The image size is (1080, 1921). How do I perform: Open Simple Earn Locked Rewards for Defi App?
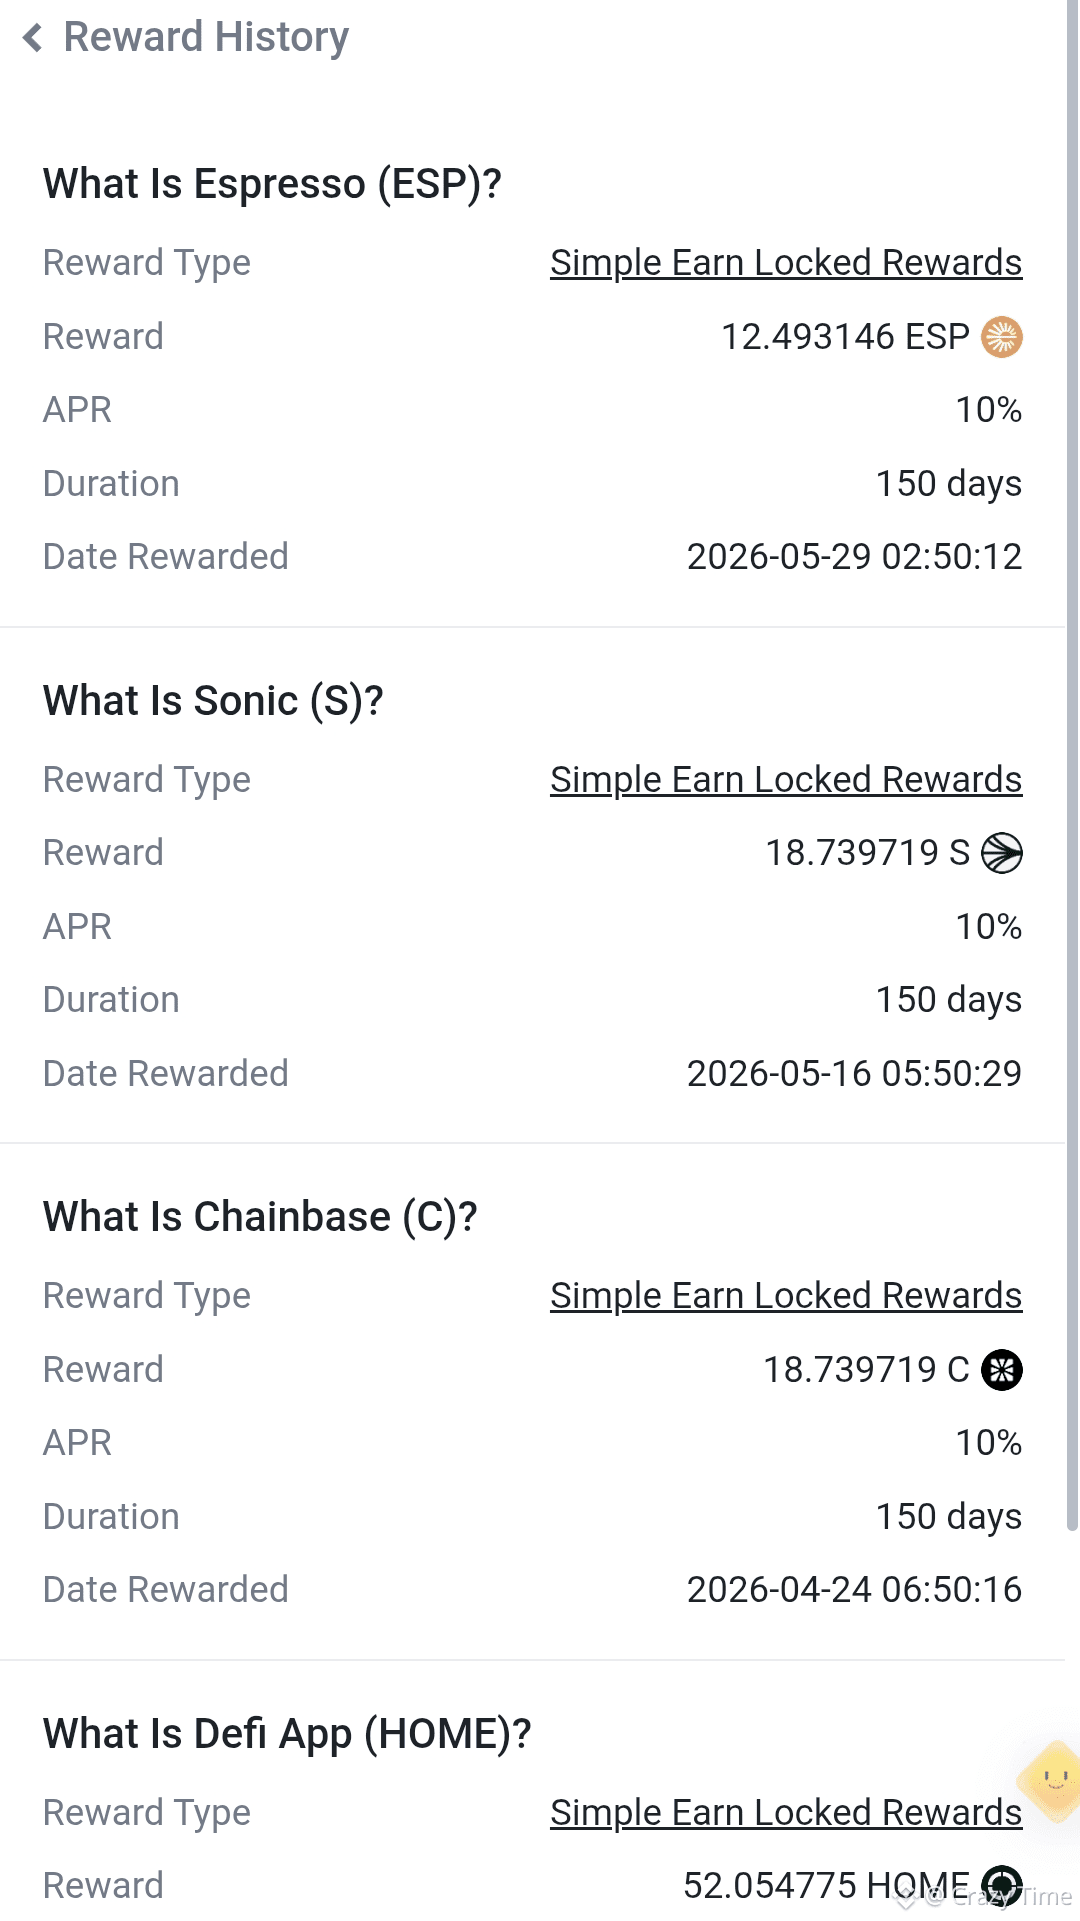[x=786, y=1813]
